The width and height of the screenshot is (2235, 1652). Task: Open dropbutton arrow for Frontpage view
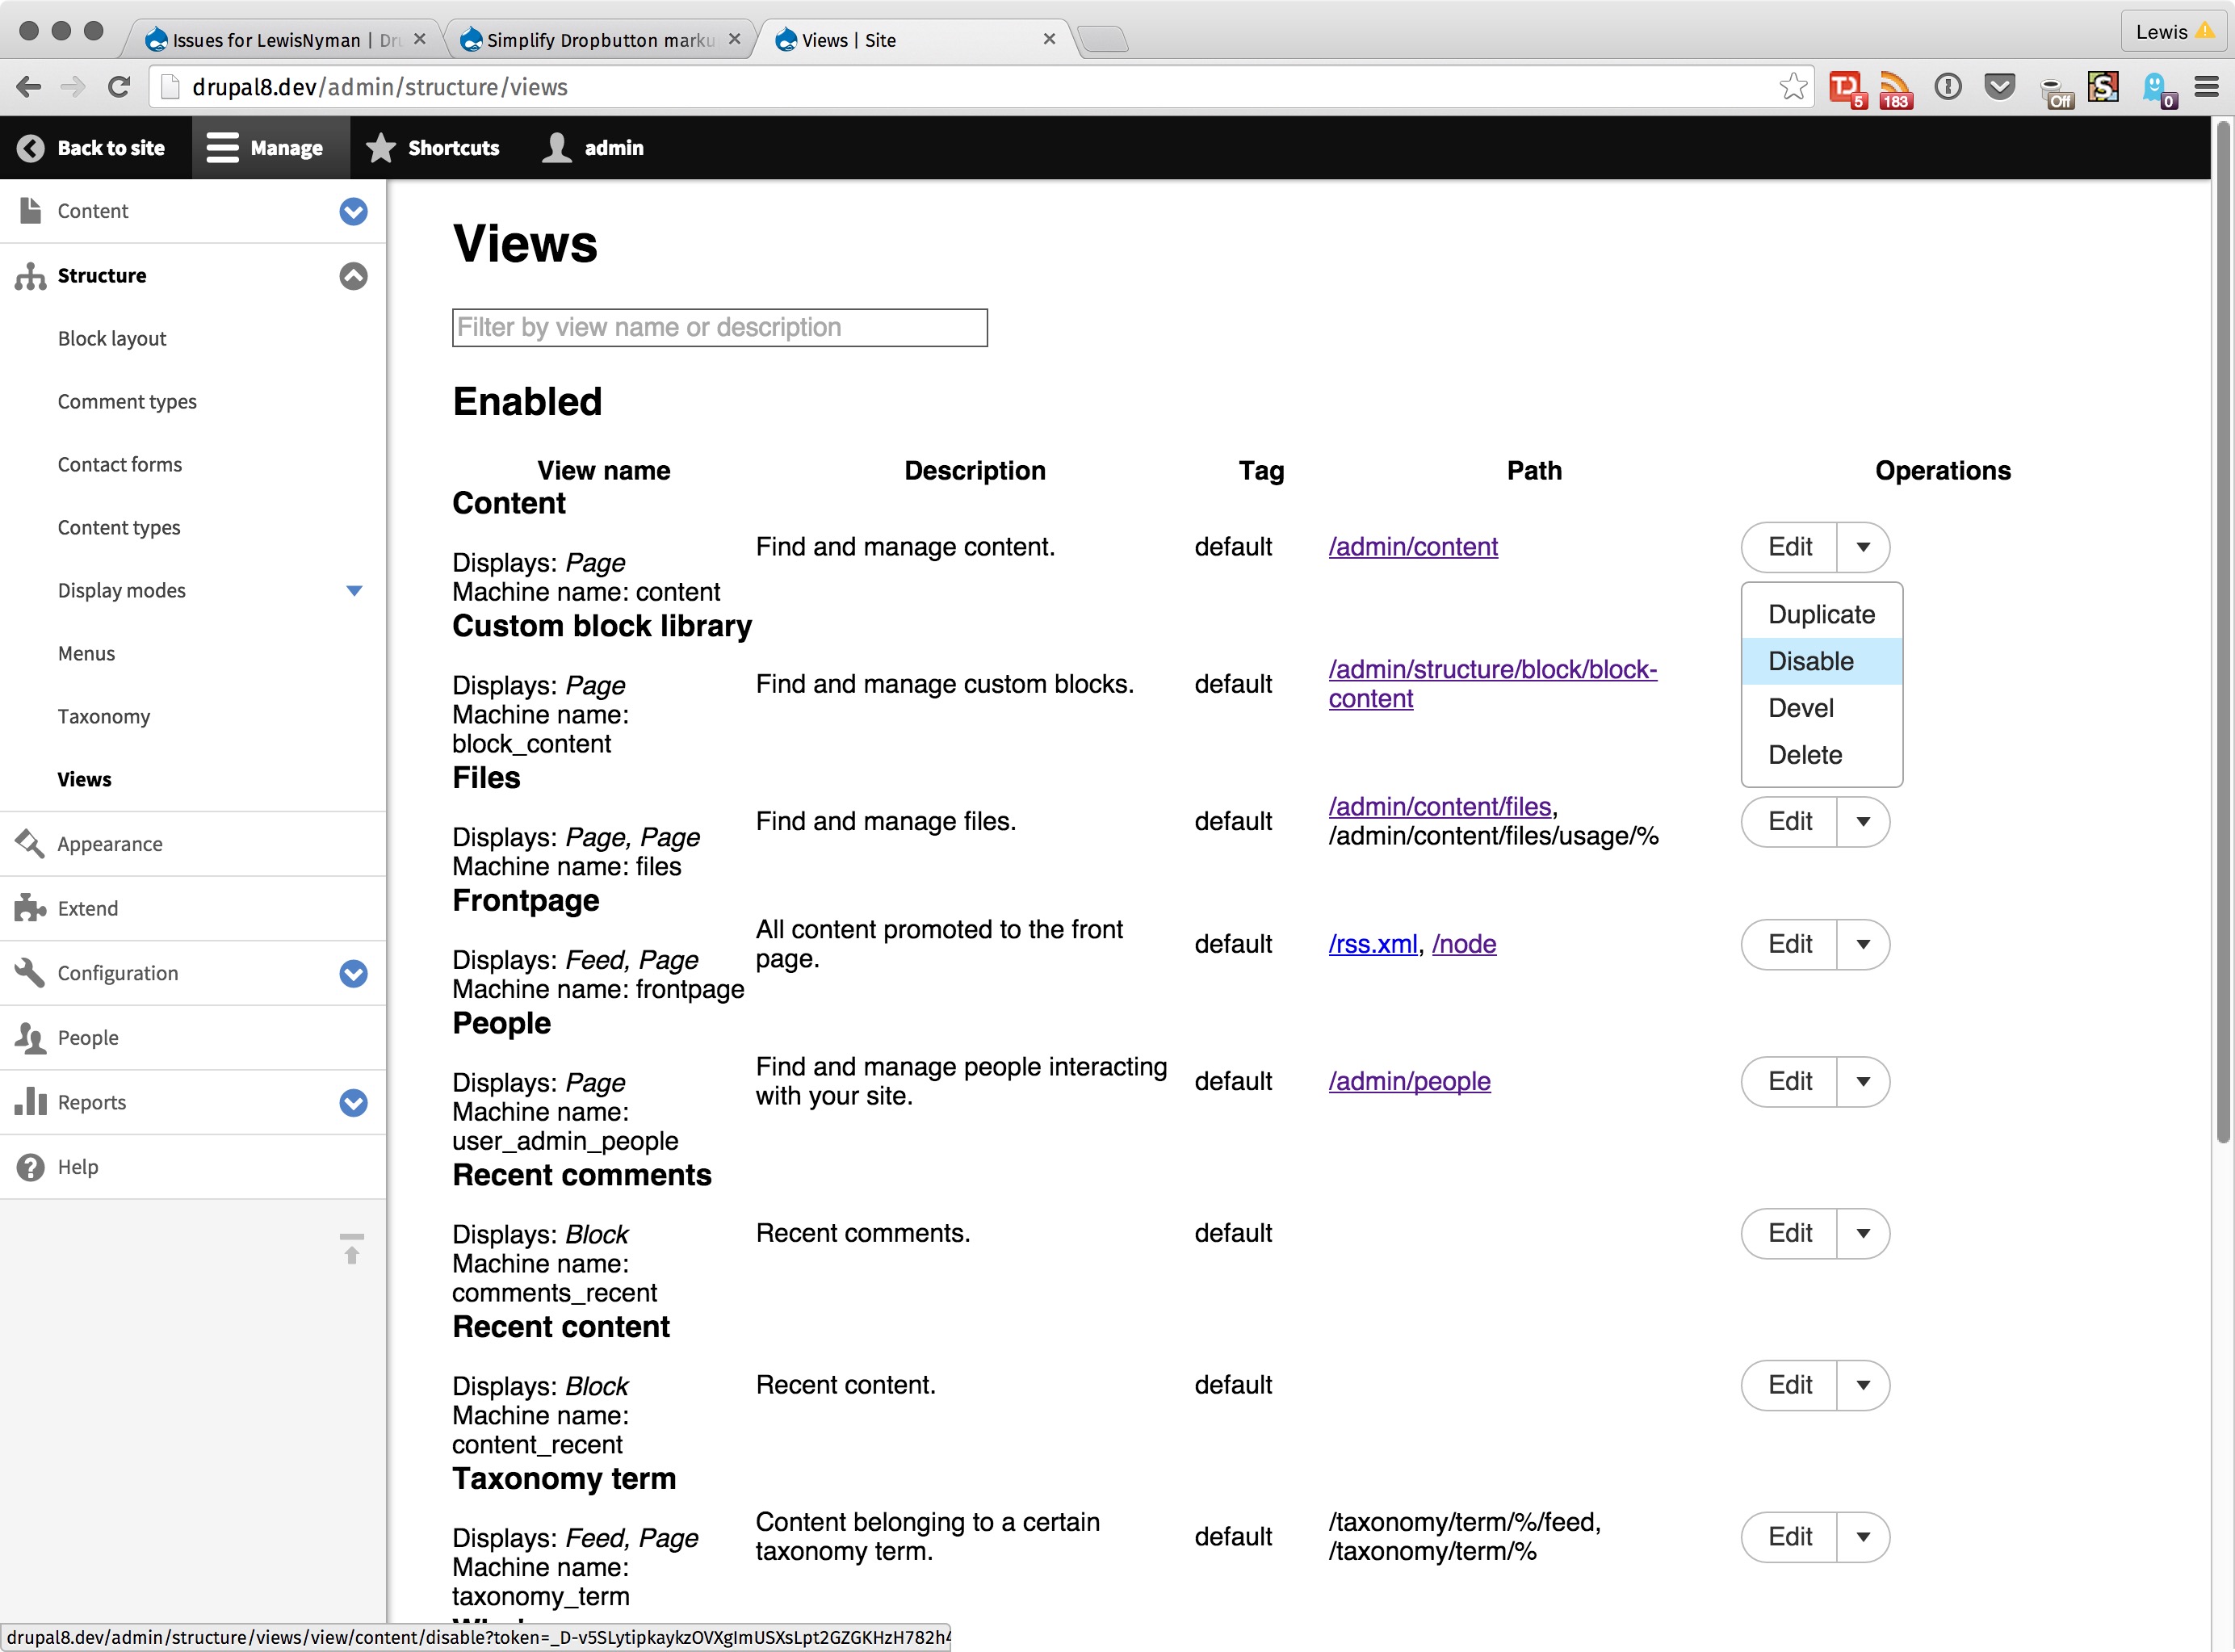1862,944
